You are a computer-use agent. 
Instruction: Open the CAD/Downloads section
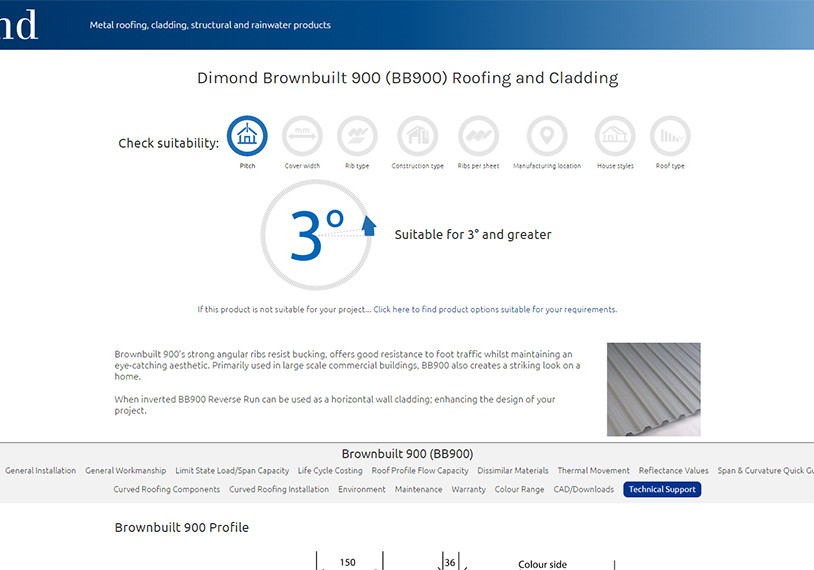(x=584, y=489)
